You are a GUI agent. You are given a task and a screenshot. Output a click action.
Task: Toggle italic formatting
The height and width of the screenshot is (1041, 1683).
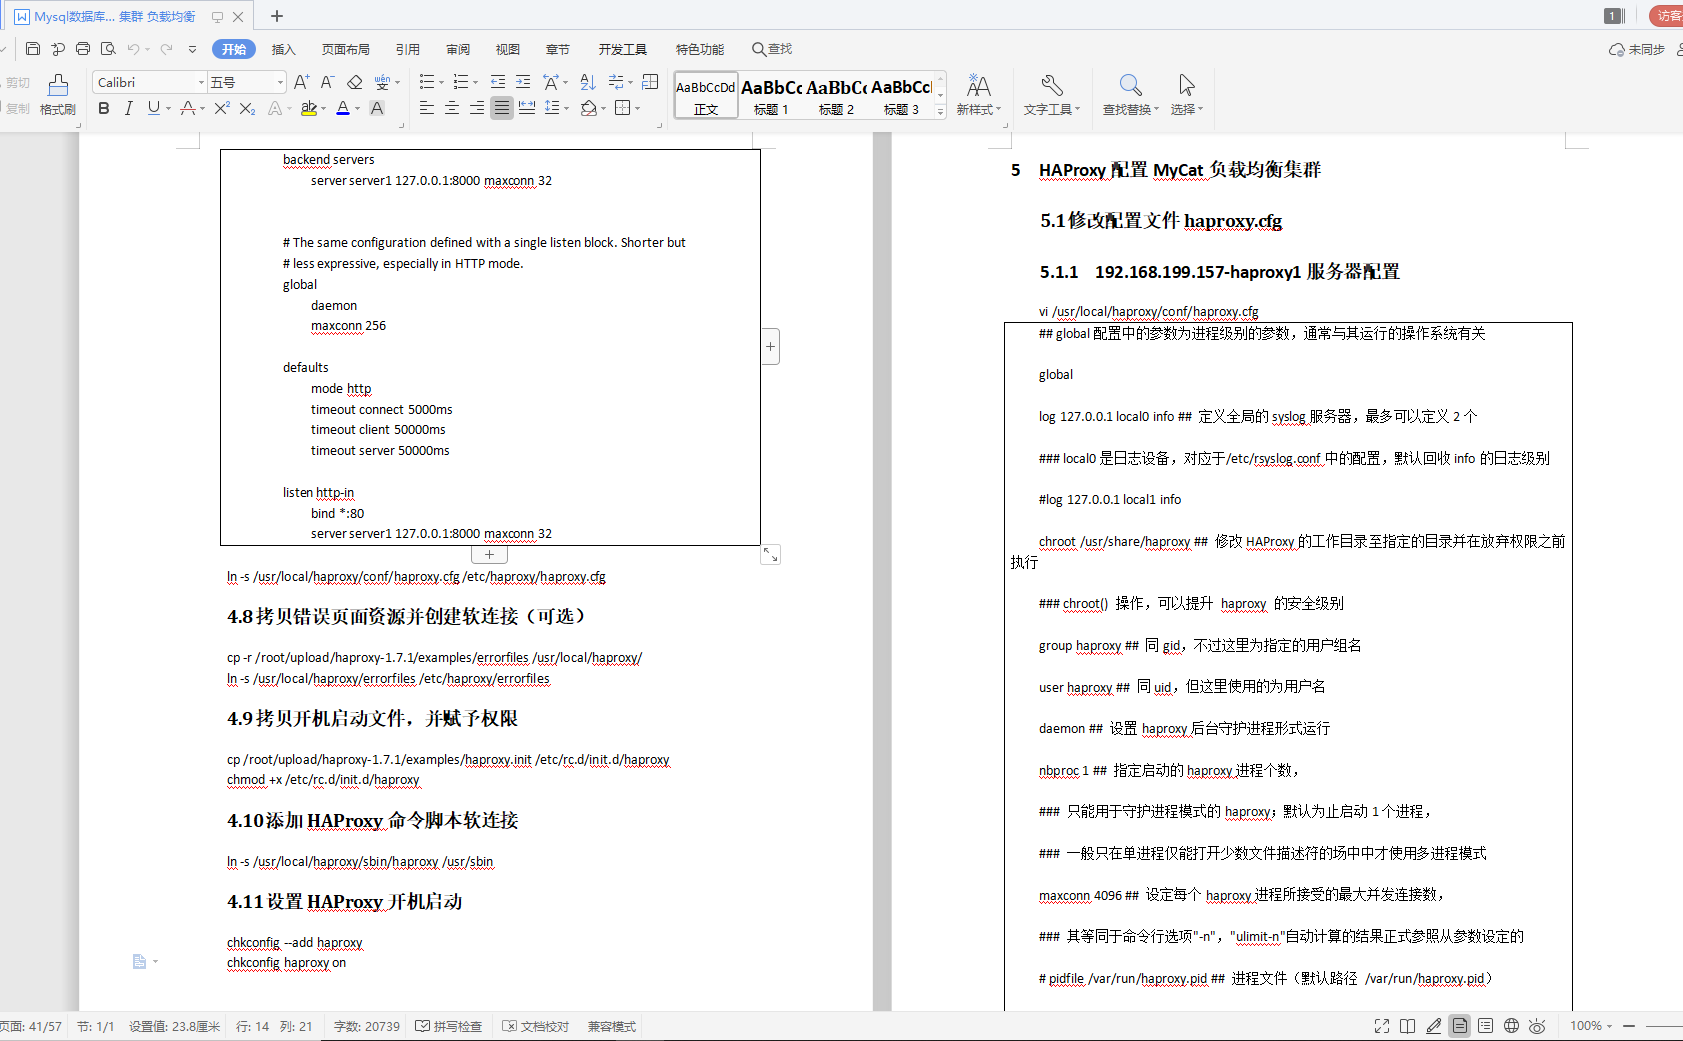click(129, 108)
